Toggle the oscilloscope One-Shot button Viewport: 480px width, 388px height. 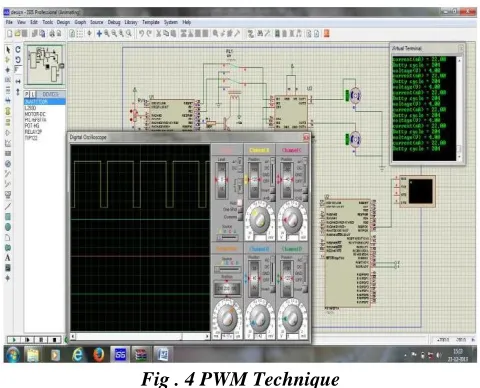click(239, 210)
